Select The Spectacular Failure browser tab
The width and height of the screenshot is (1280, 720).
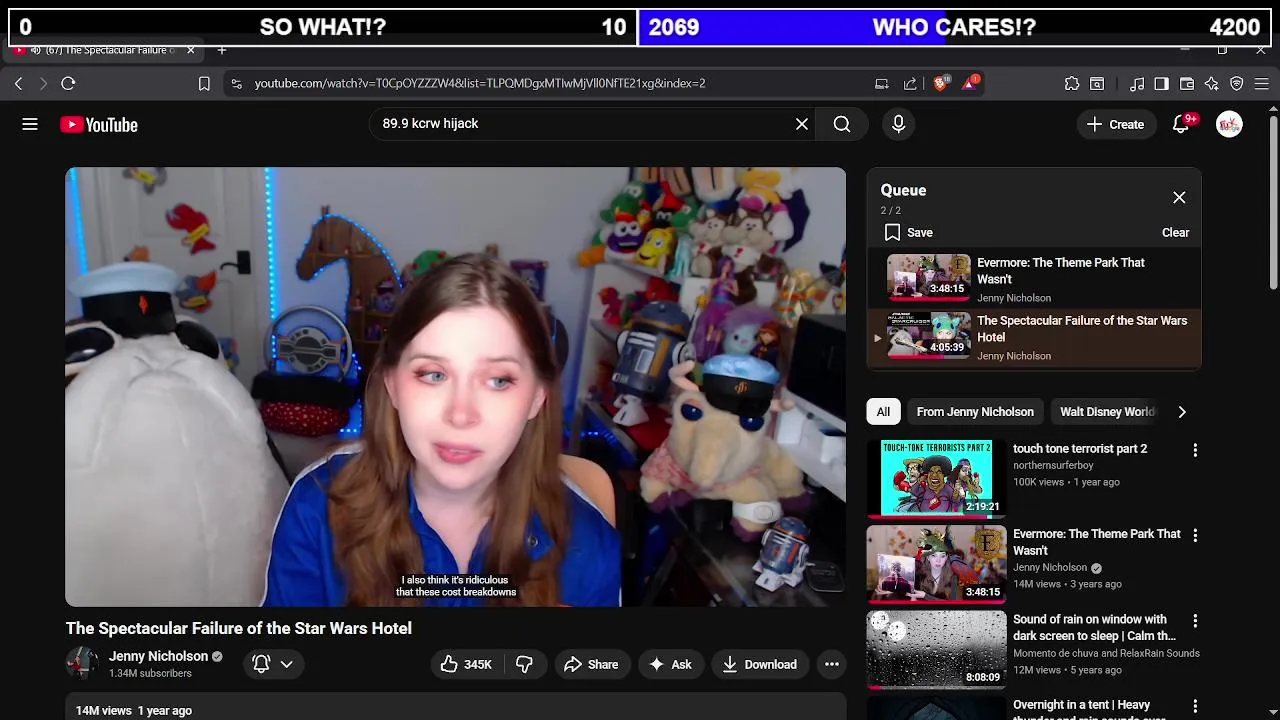[x=105, y=50]
